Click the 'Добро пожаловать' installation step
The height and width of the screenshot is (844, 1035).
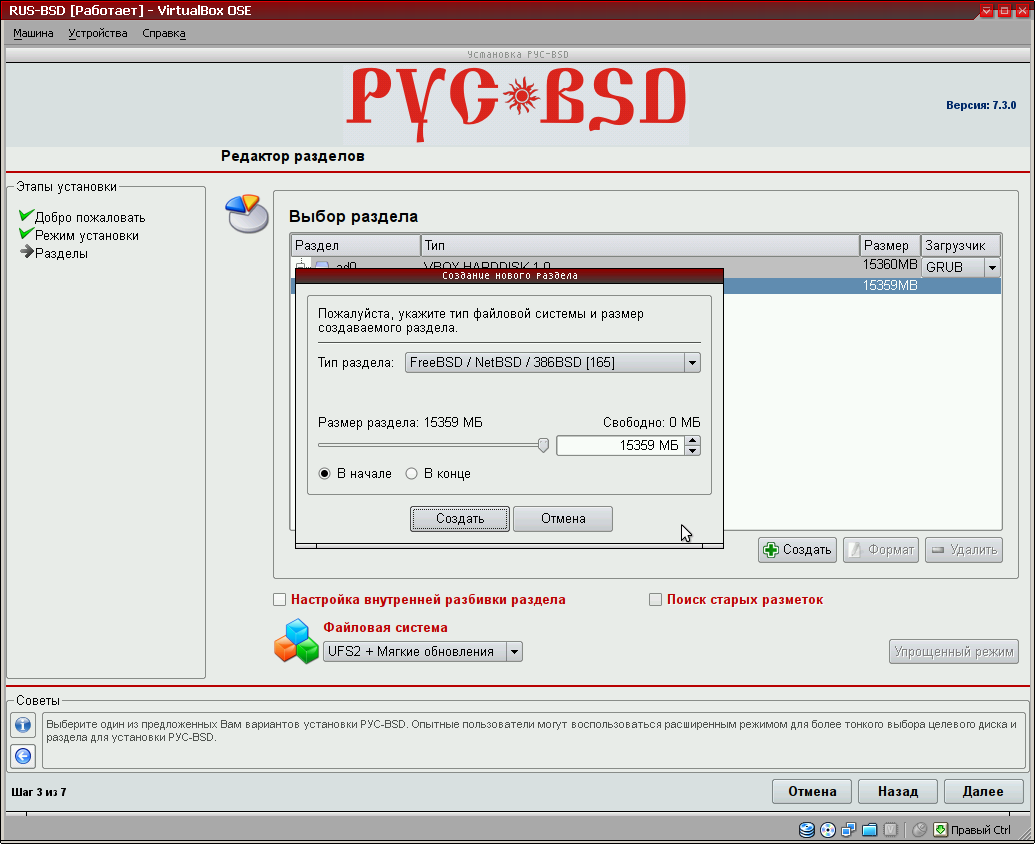click(x=90, y=218)
